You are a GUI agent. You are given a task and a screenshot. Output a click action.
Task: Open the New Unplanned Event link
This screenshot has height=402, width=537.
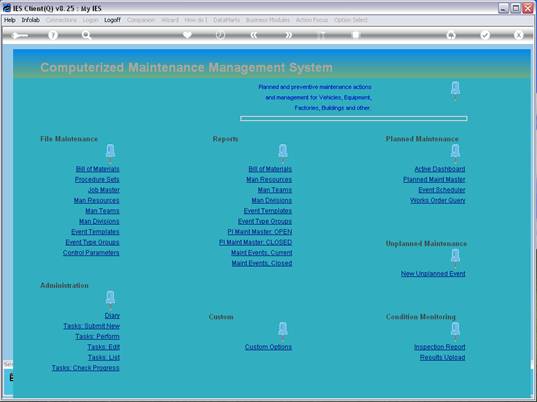point(433,274)
